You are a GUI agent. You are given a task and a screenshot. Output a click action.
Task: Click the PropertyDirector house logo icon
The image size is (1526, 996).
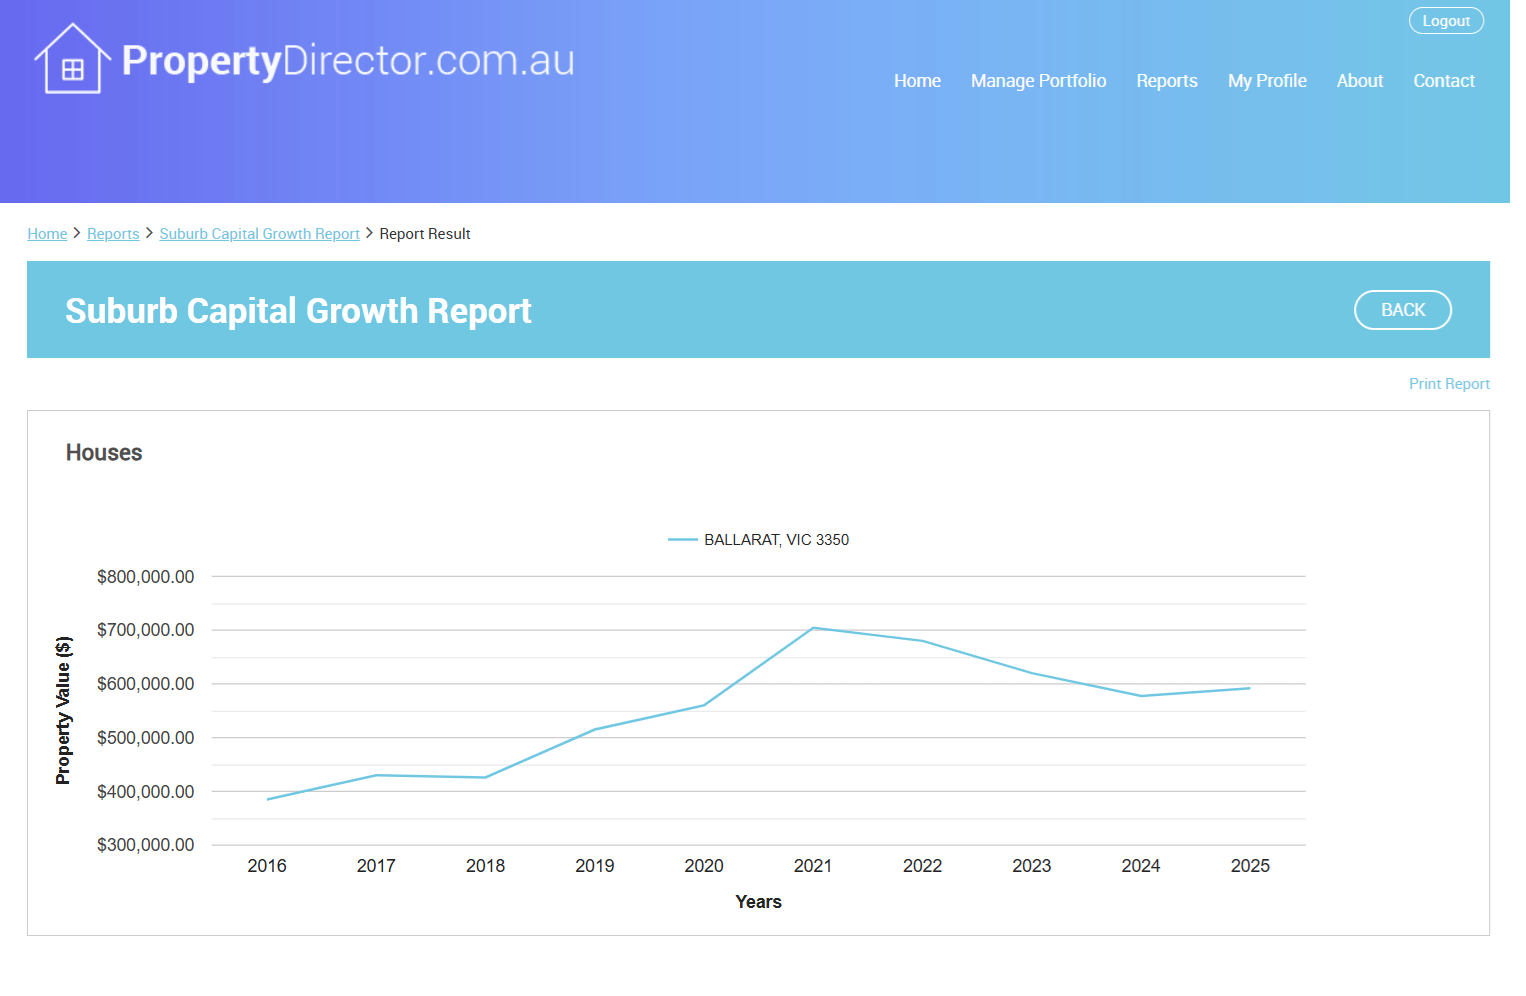72,60
